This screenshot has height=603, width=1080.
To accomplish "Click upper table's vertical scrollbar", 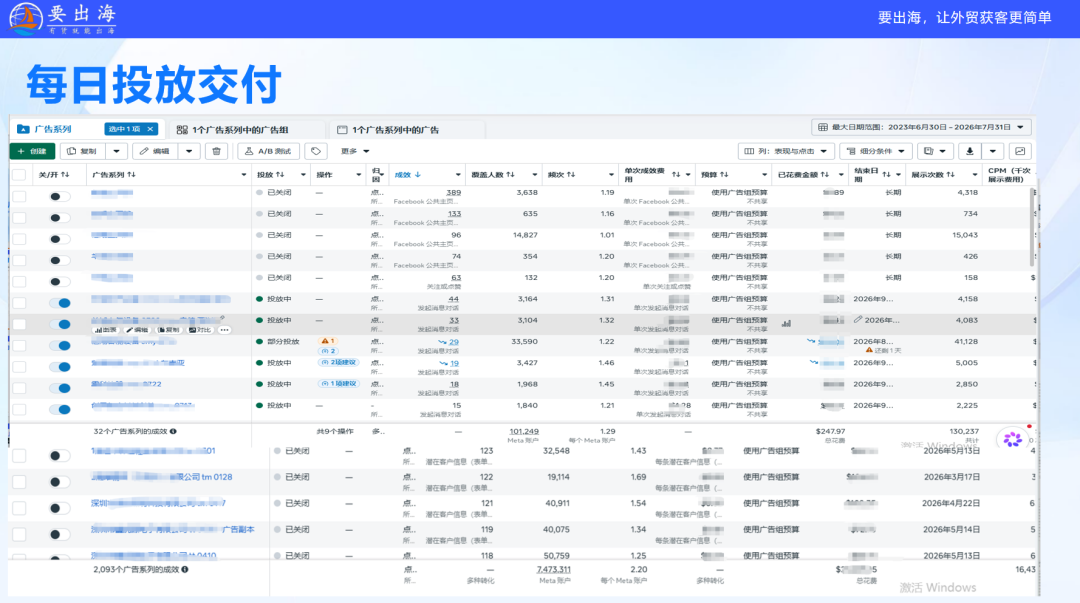I will tap(1032, 227).
